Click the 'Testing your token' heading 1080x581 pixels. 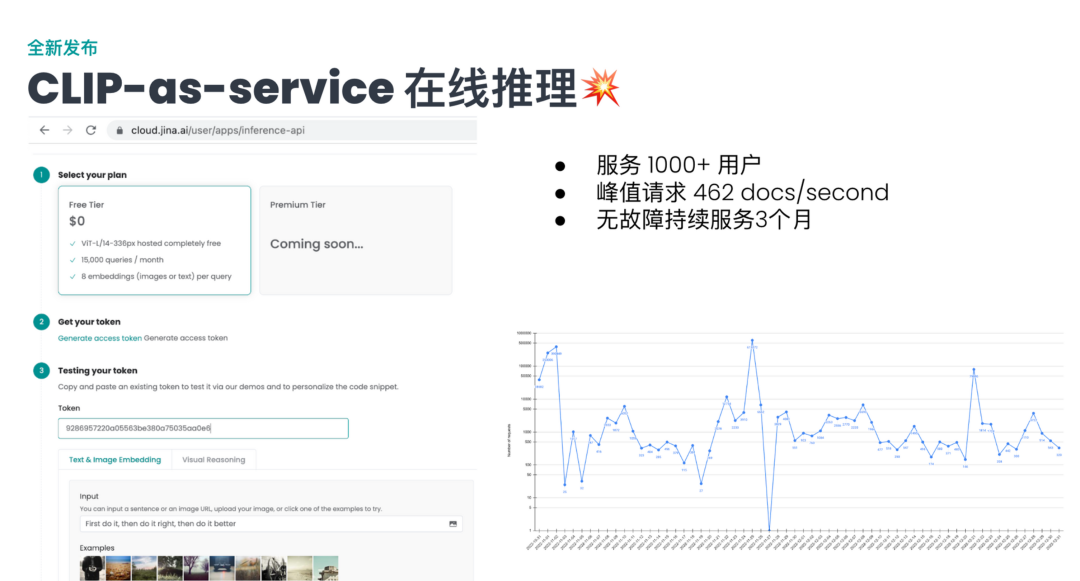tap(97, 370)
